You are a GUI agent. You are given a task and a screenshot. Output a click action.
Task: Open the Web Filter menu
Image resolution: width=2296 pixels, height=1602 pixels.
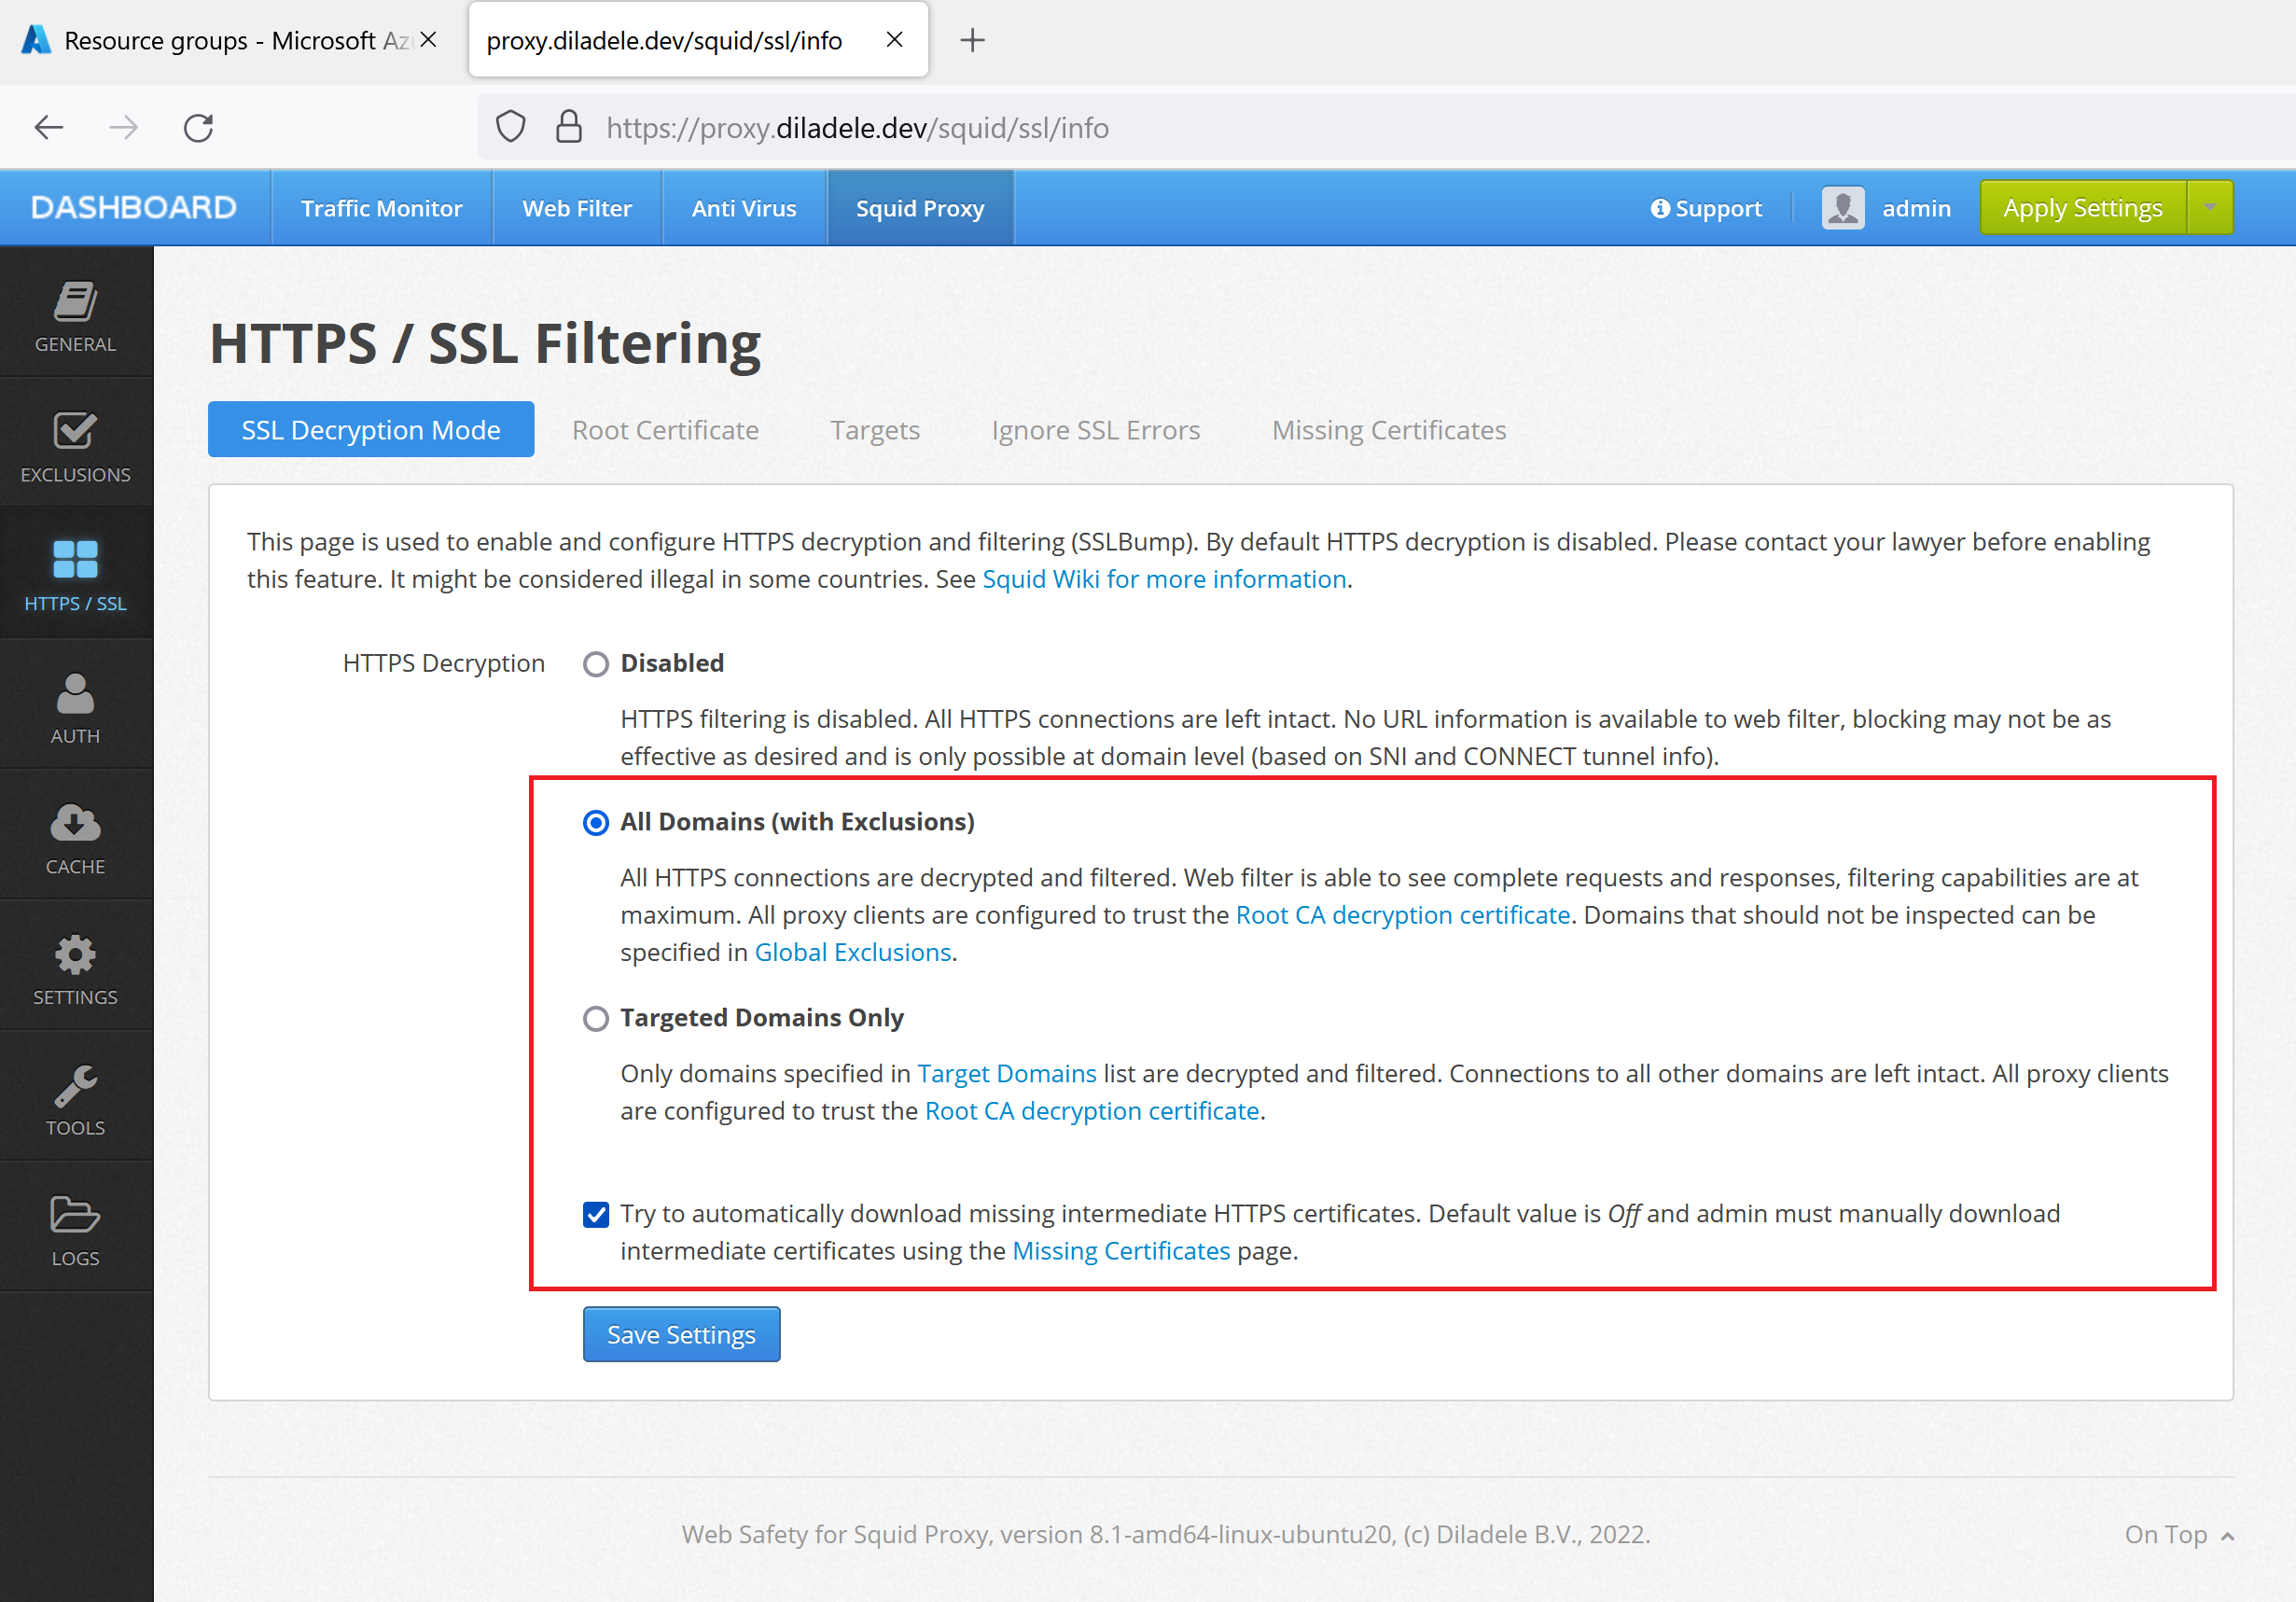coord(577,208)
